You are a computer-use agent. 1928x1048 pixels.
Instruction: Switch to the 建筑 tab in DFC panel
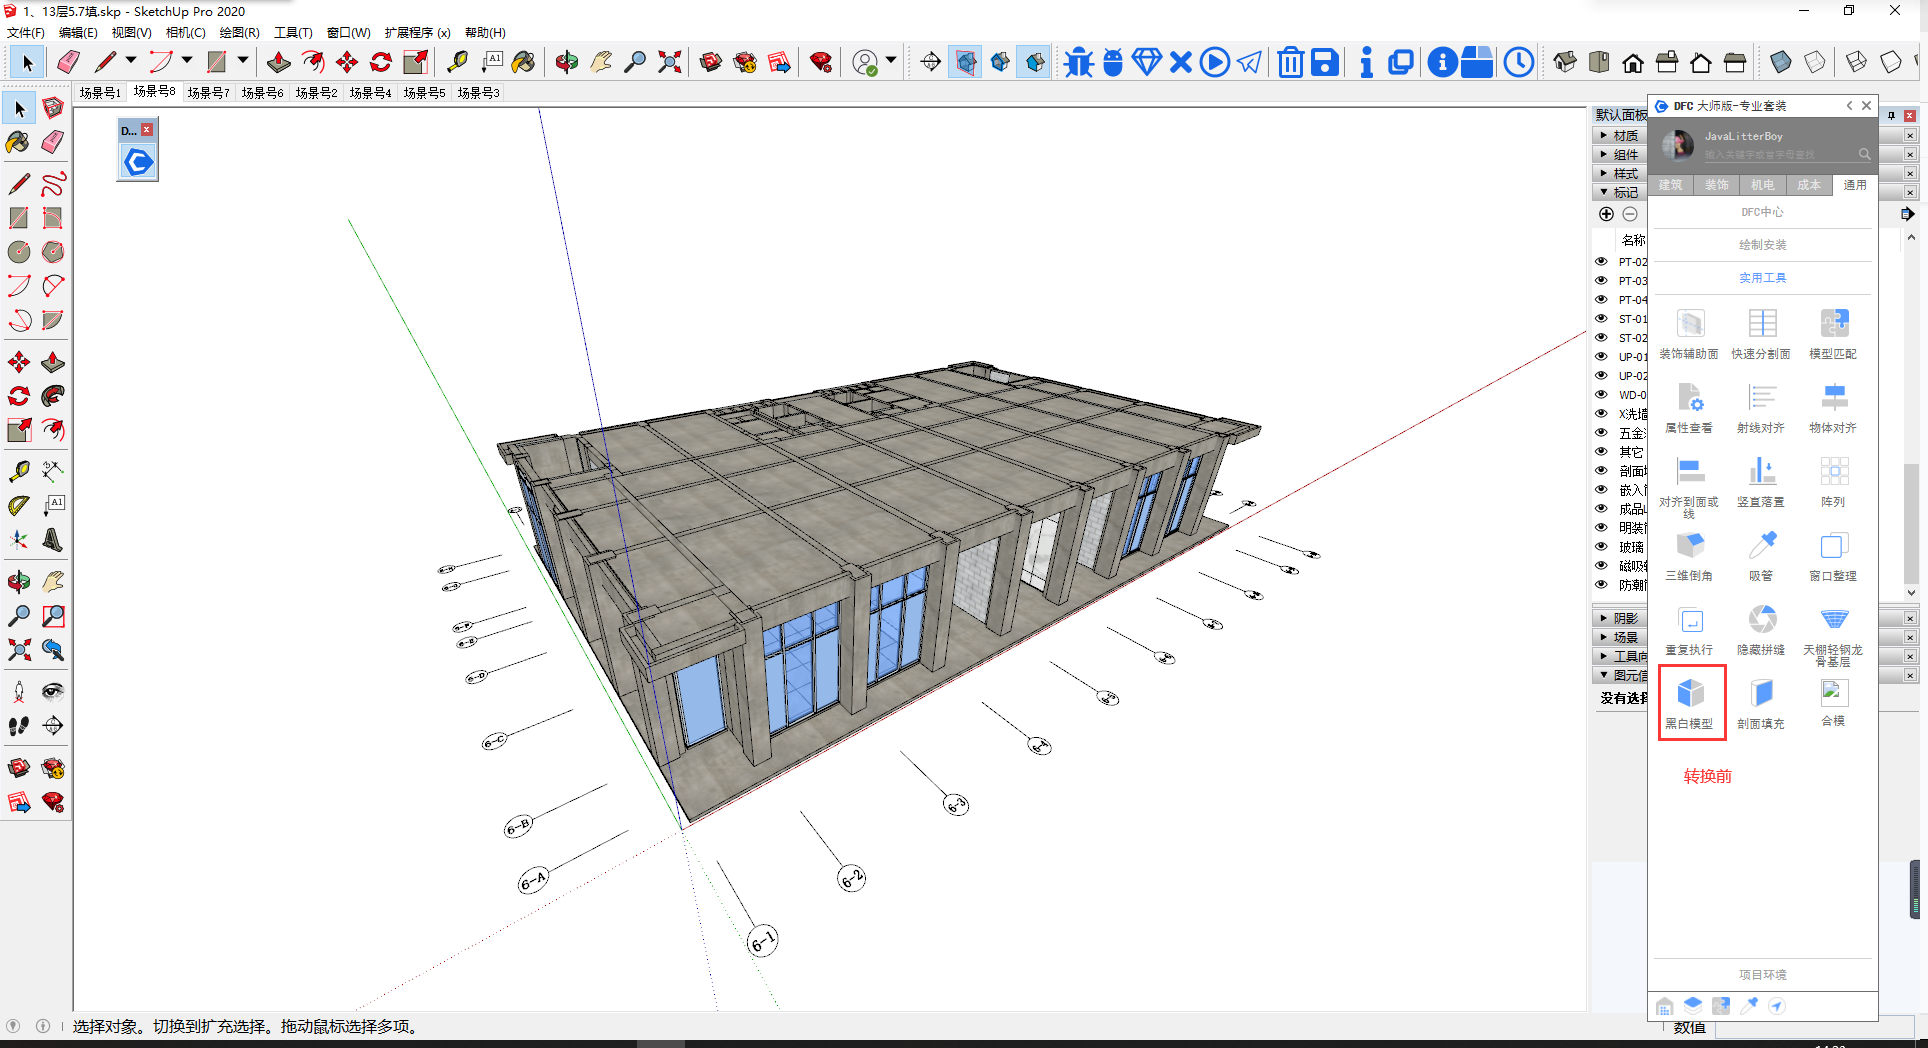(1670, 185)
